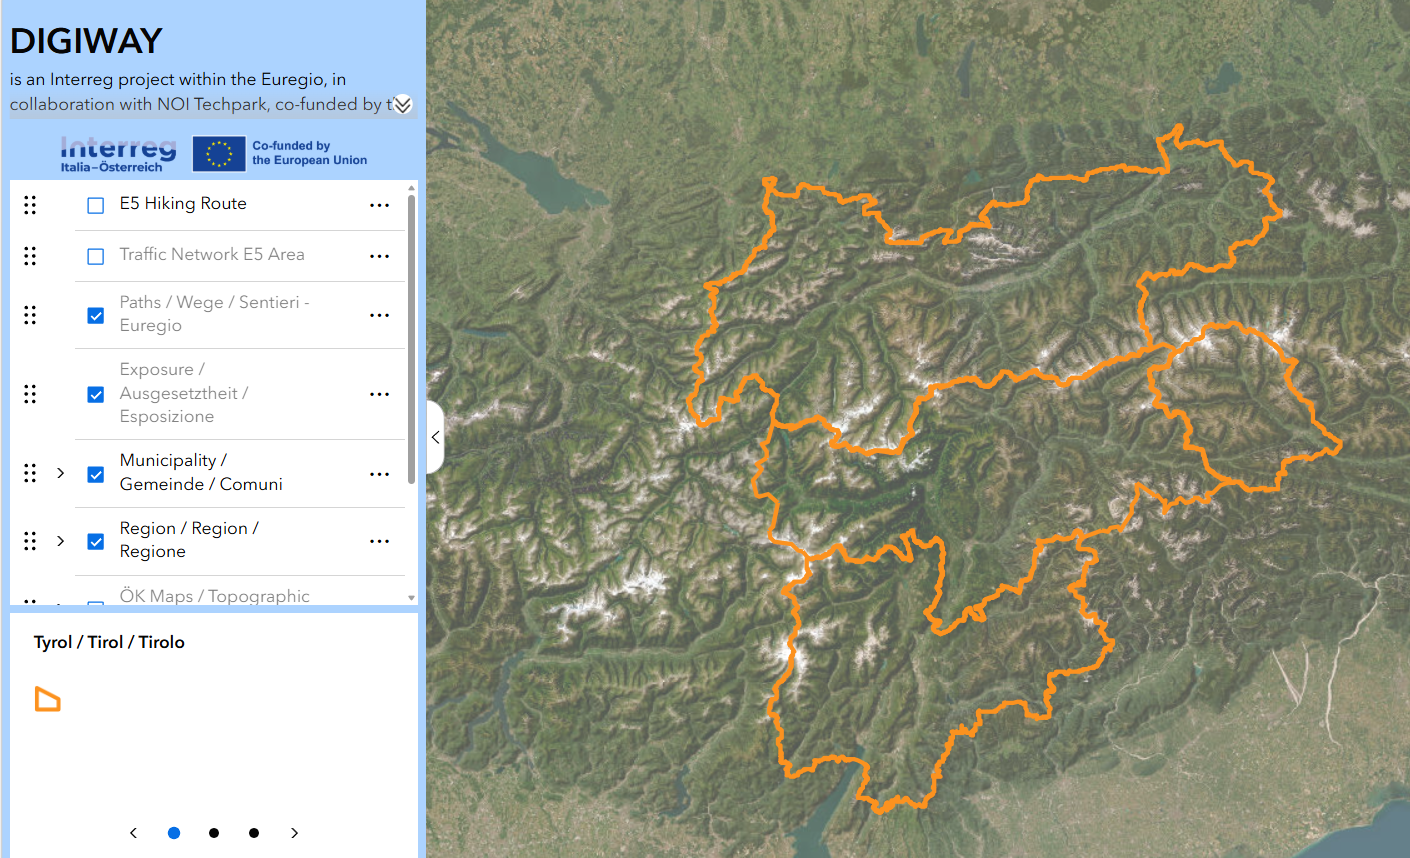Image resolution: width=1410 pixels, height=858 pixels.
Task: Click drag handle for E5 Hiking Route layer
Action: (x=30, y=205)
